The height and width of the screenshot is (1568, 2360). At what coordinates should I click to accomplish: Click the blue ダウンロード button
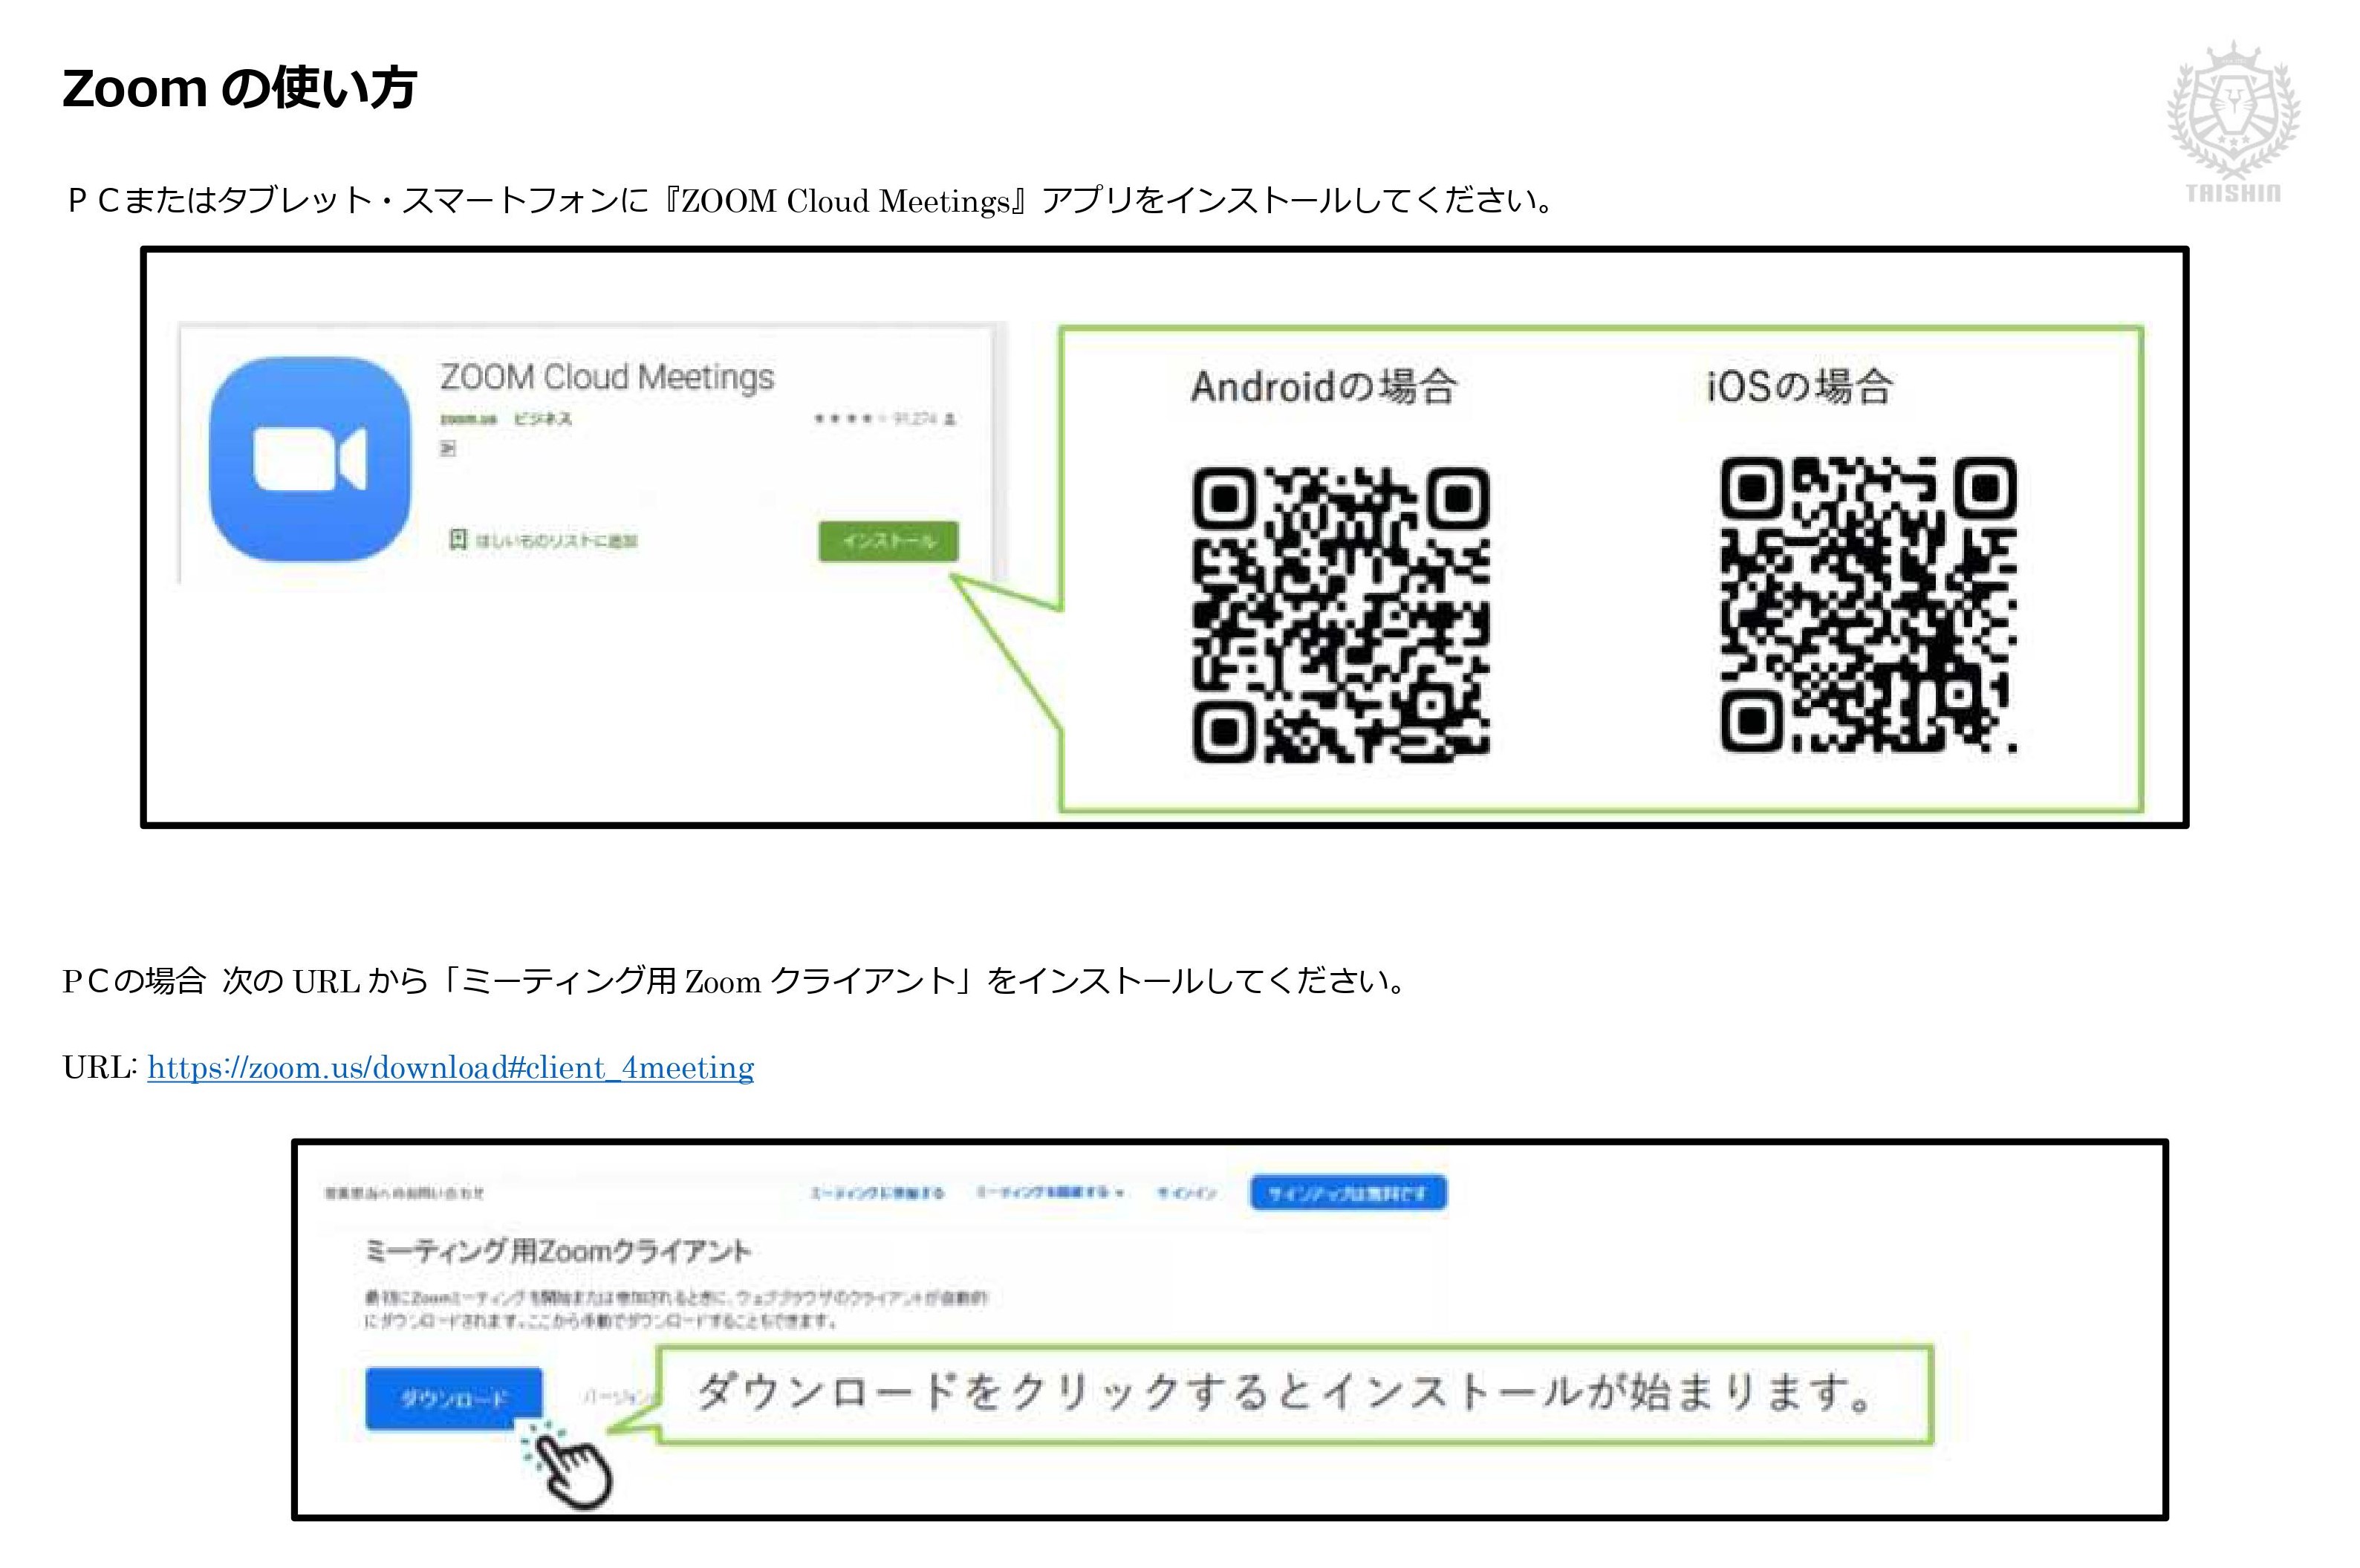click(x=454, y=1398)
